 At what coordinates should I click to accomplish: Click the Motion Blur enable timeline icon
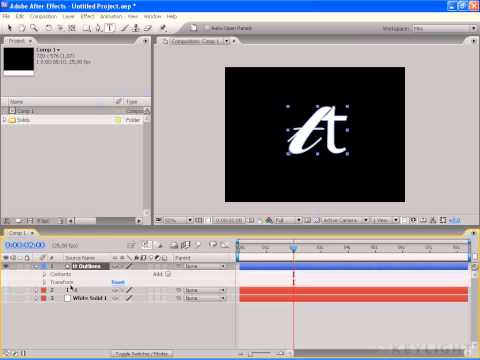[197, 245]
